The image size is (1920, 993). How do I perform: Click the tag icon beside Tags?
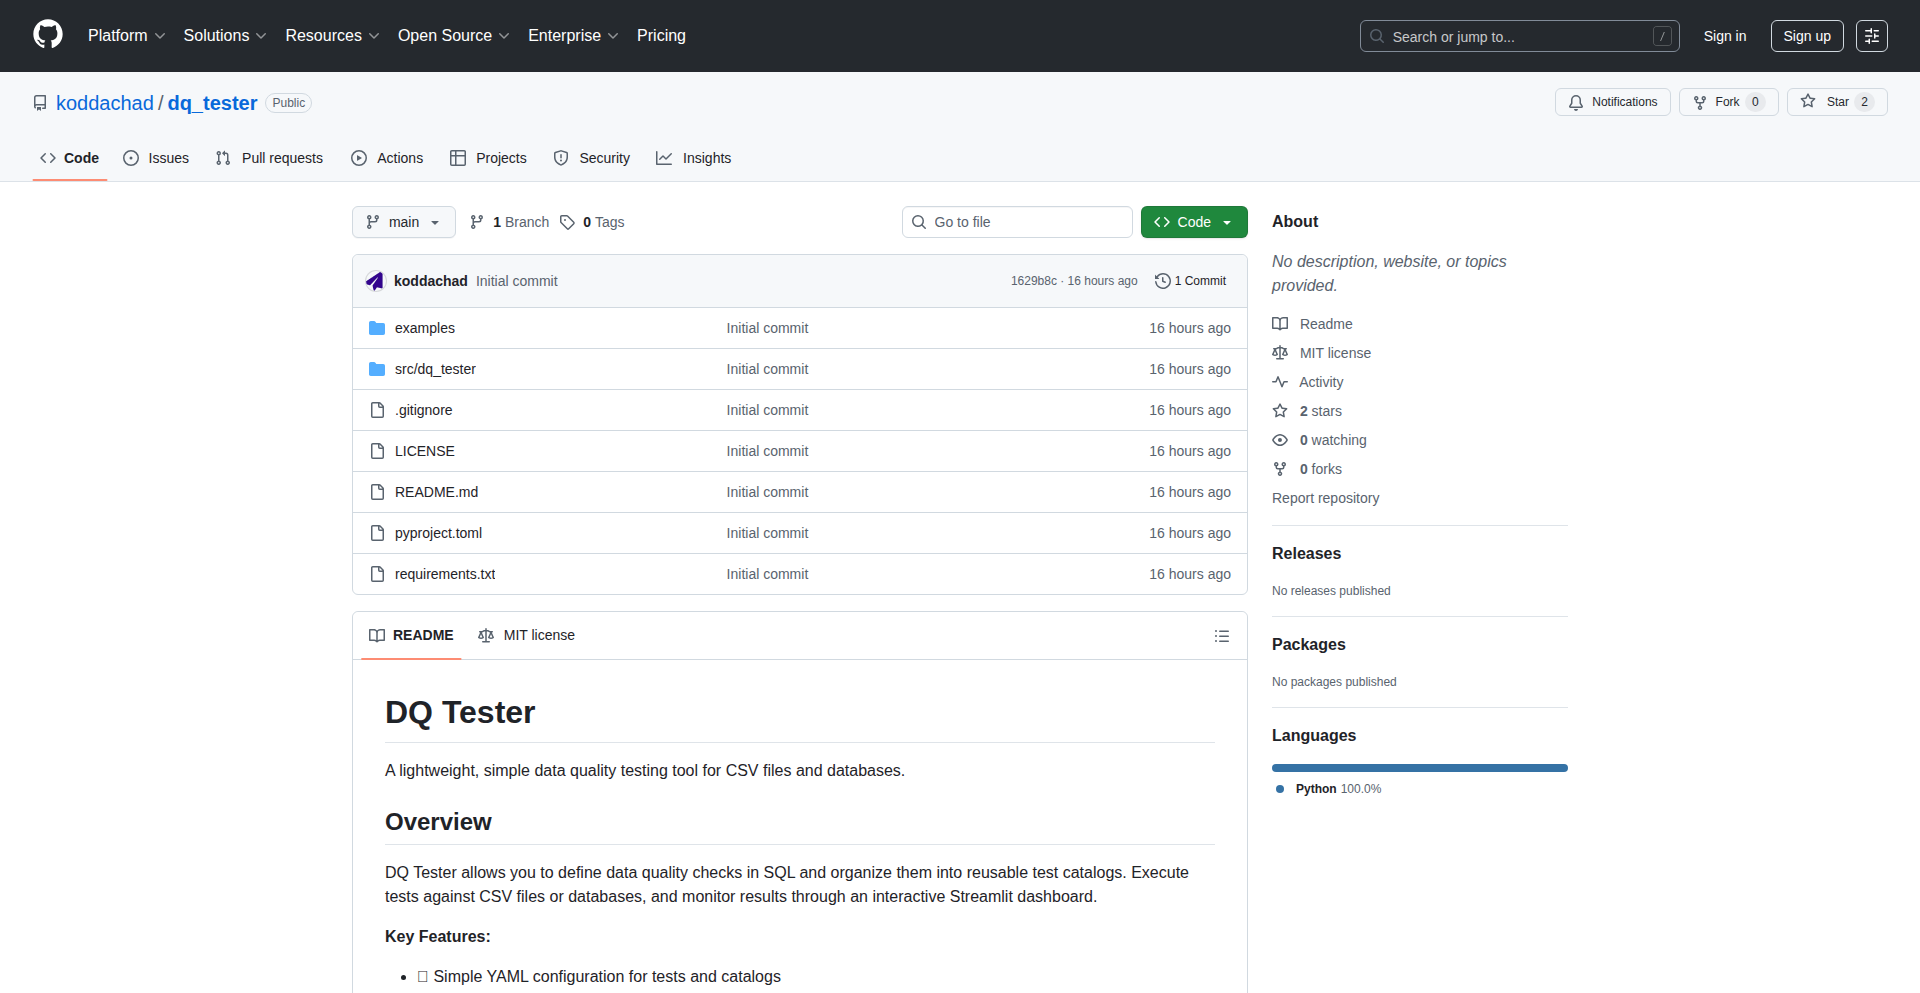pos(567,222)
